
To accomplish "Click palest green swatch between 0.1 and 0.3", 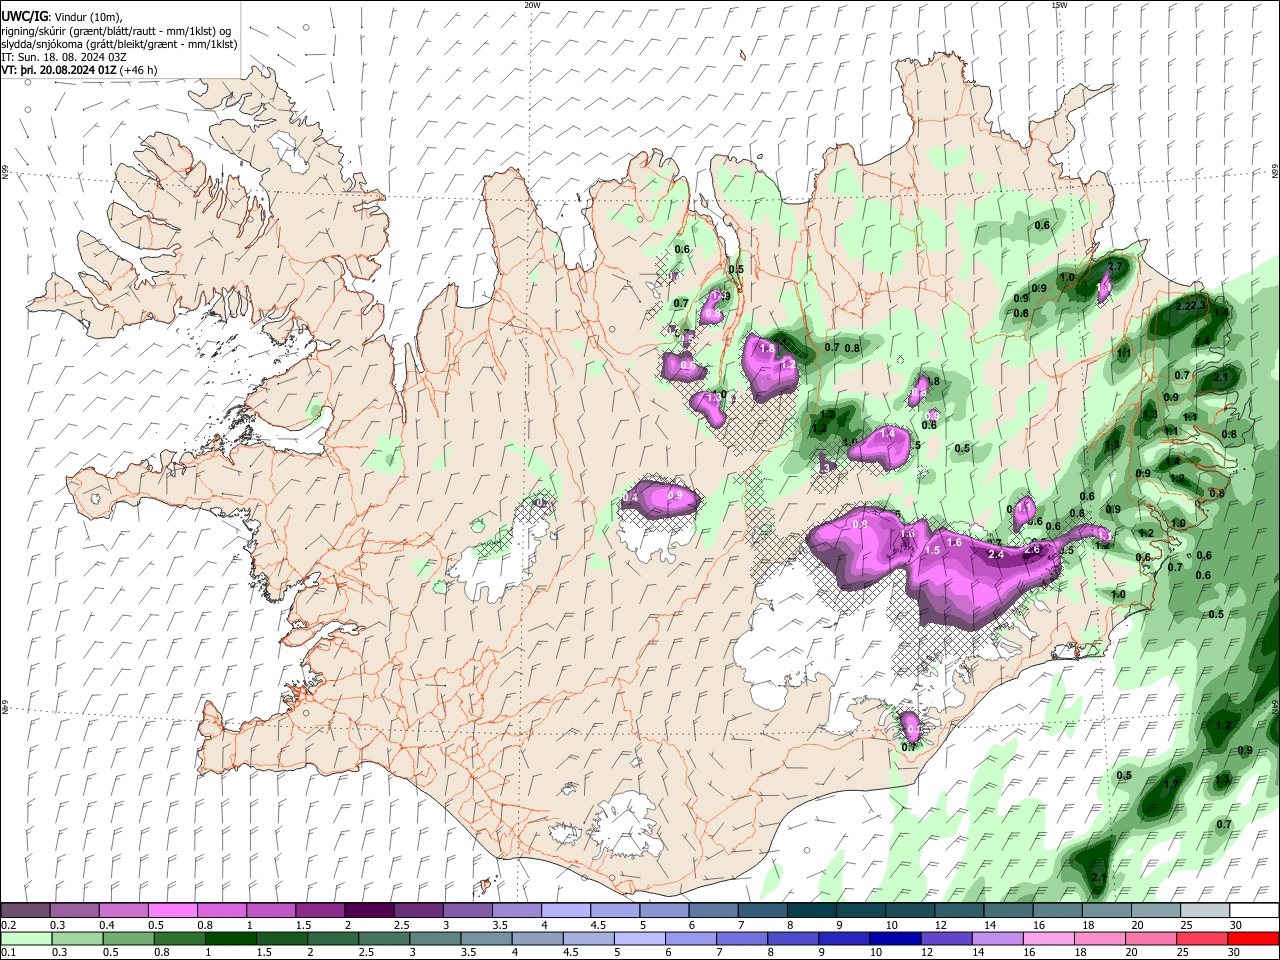I will point(25,939).
